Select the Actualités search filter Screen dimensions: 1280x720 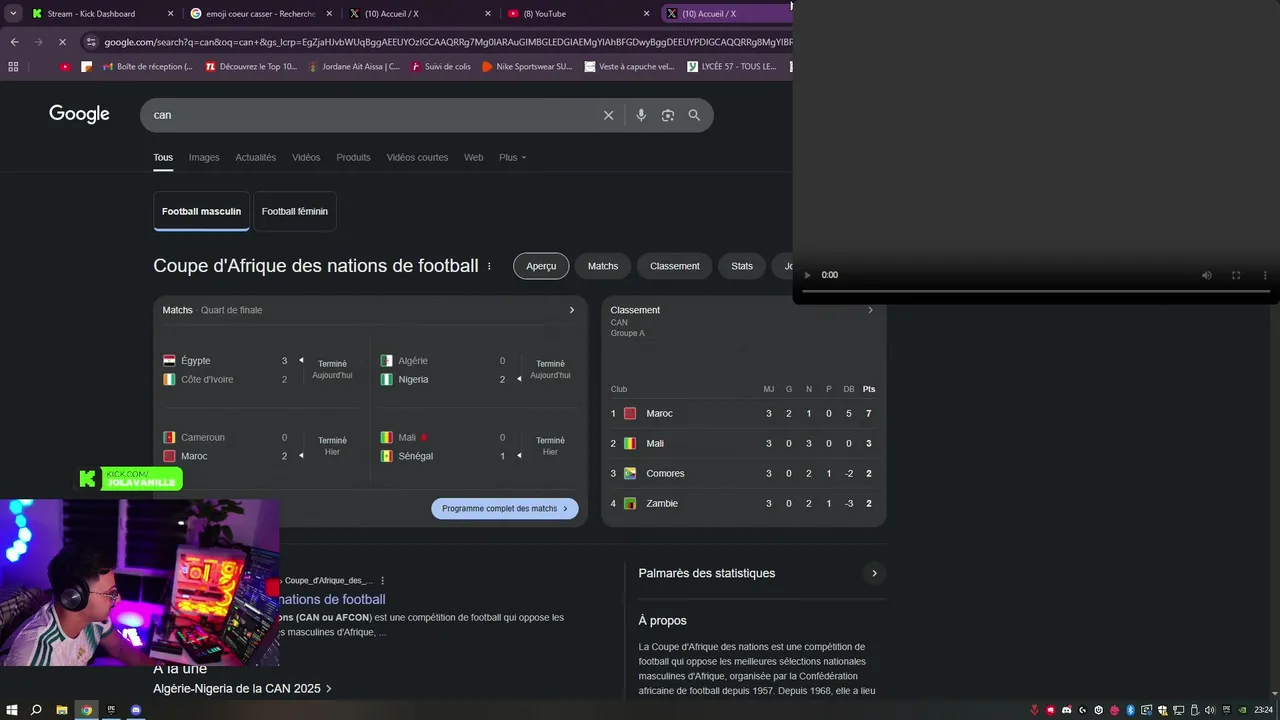coord(255,157)
